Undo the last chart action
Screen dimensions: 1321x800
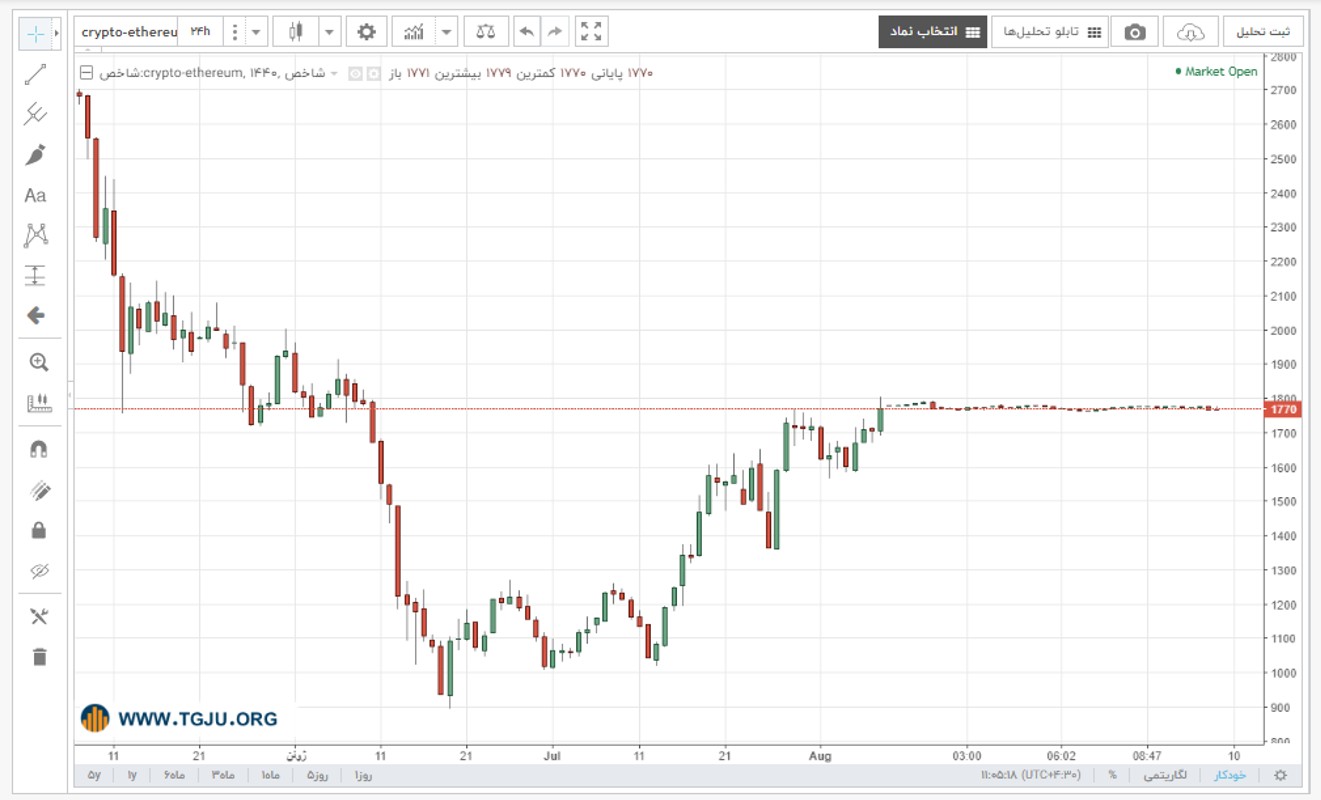coord(527,32)
